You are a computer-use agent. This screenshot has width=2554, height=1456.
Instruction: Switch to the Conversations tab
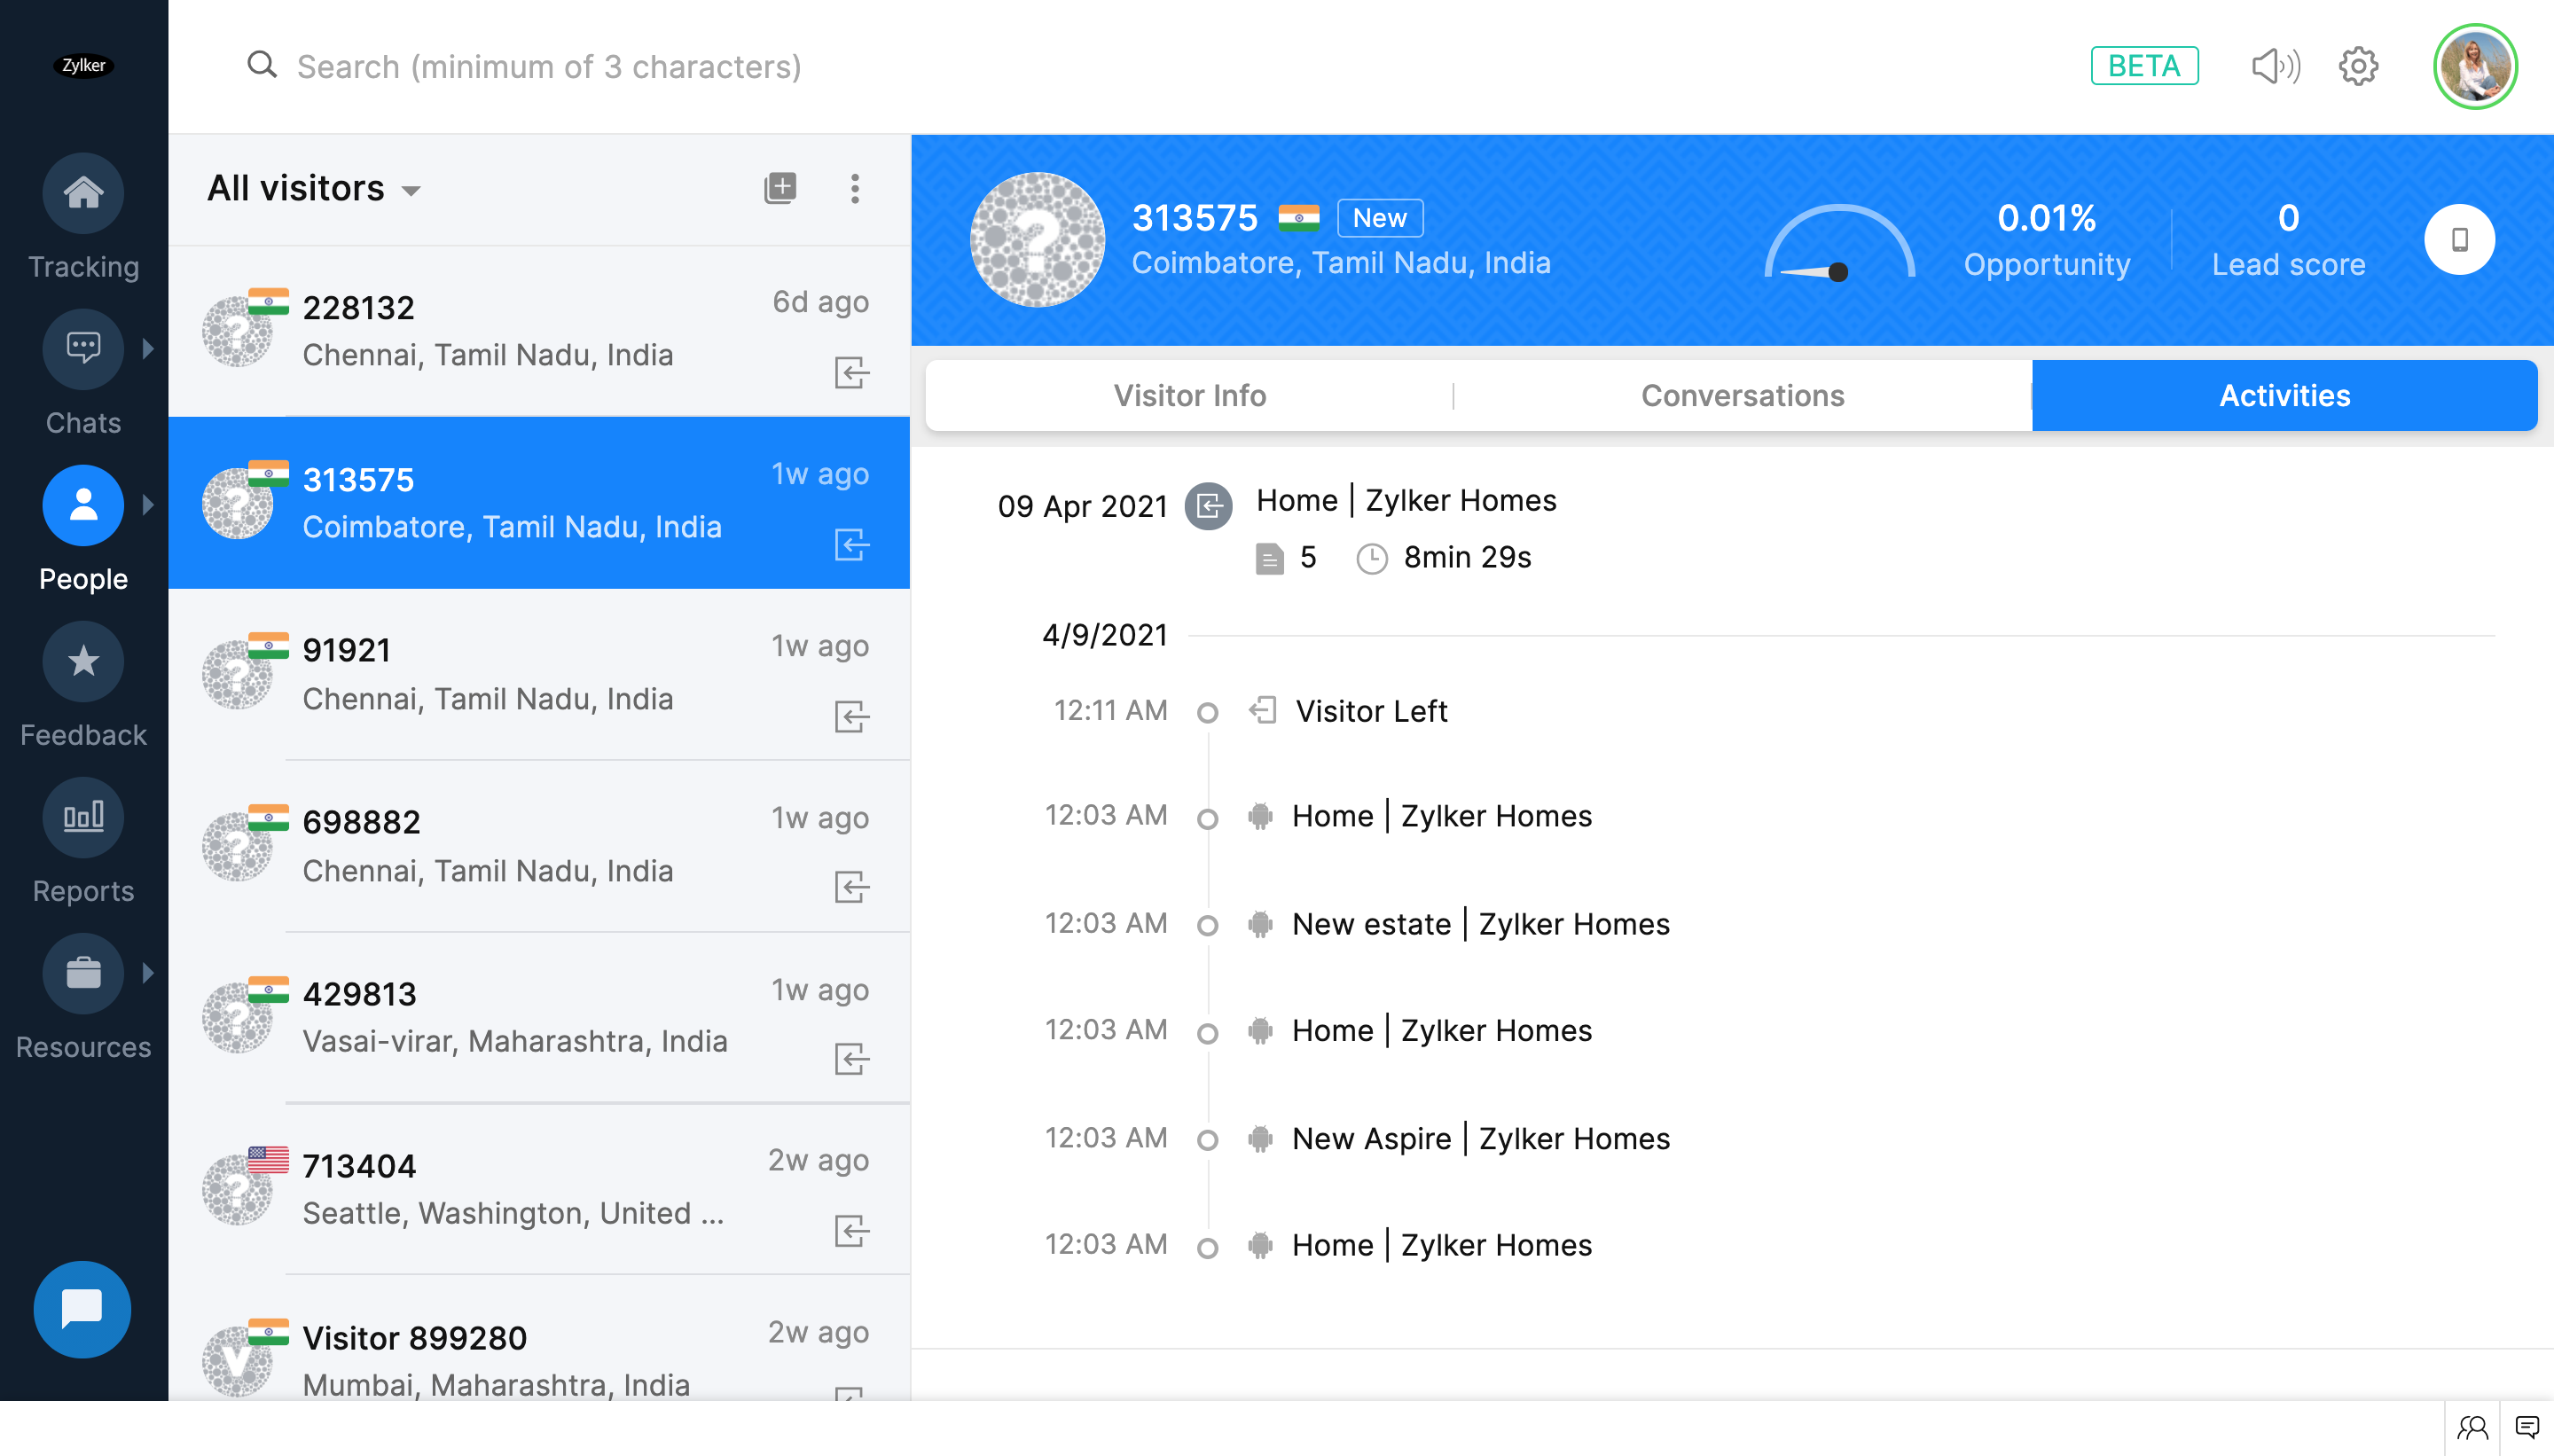click(x=1742, y=395)
